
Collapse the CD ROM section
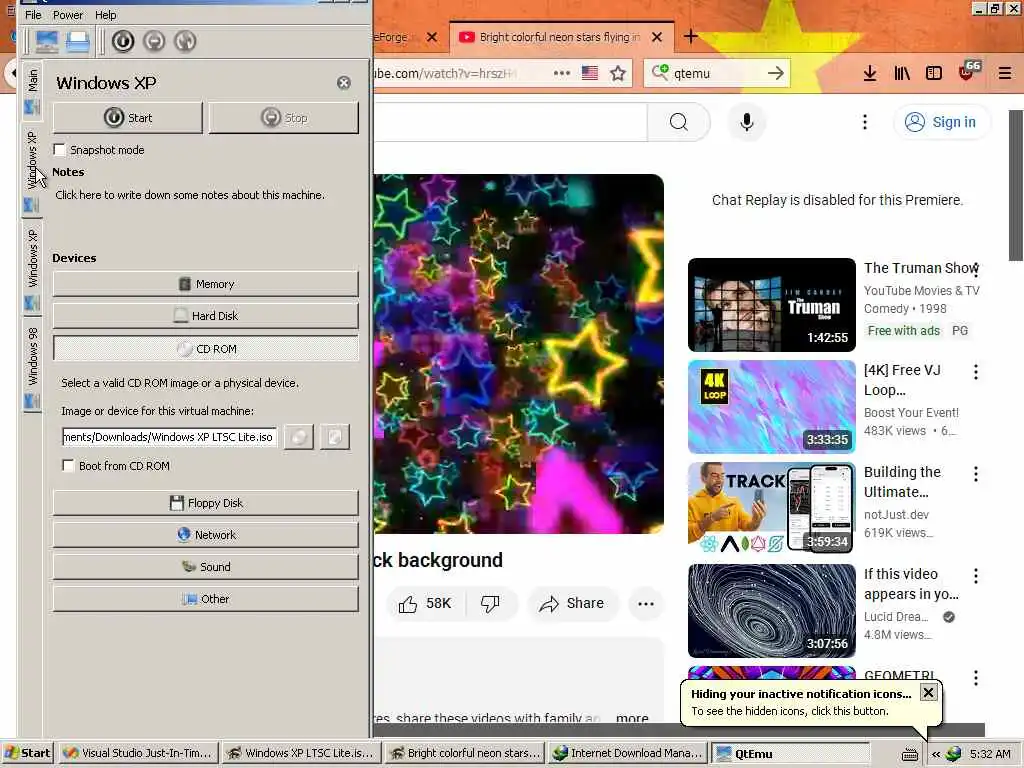[x=206, y=349]
